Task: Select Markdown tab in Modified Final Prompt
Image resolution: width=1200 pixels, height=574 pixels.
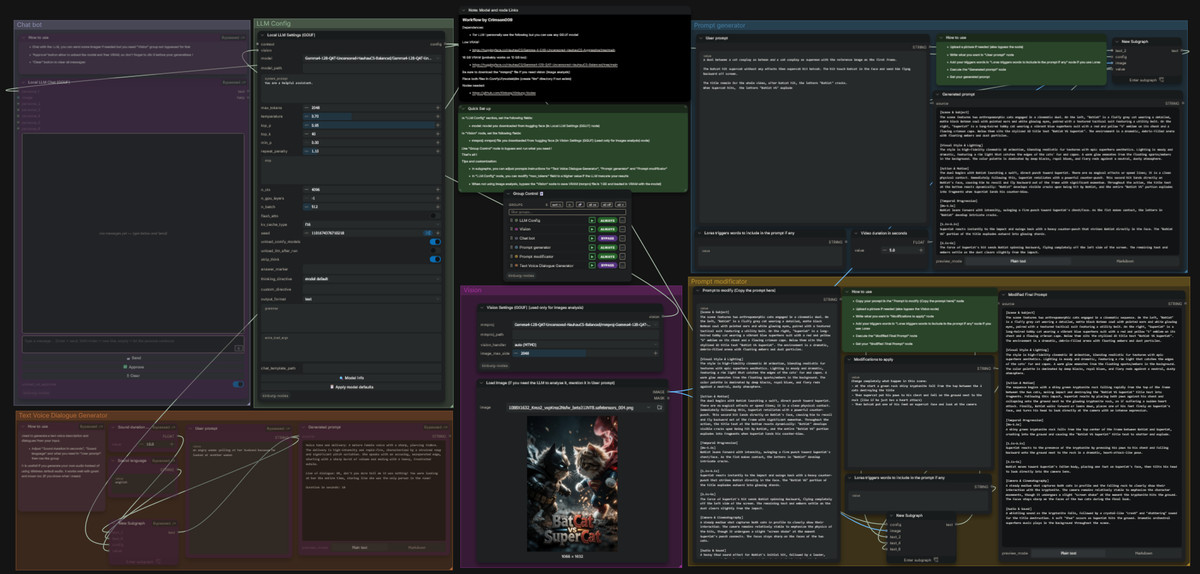Action: click(x=1143, y=553)
